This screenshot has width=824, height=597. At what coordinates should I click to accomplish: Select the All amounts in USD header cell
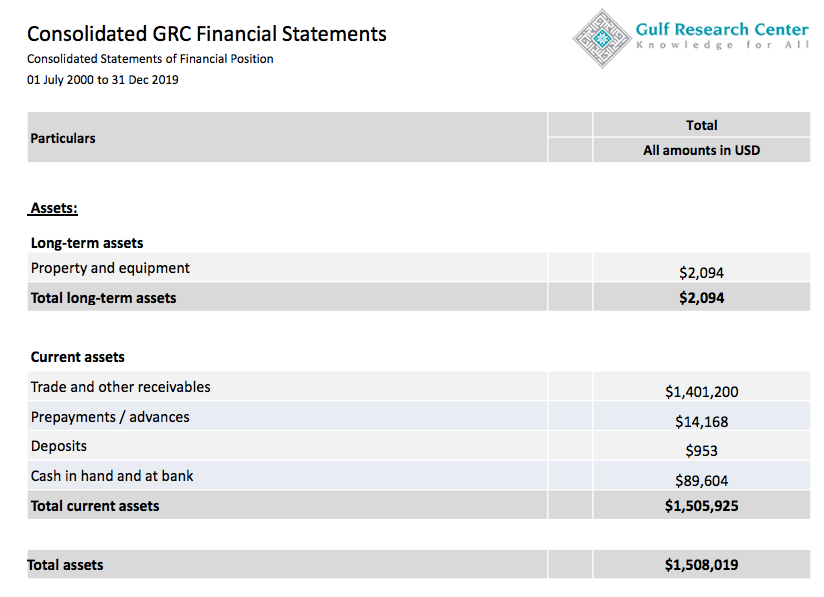pos(701,150)
